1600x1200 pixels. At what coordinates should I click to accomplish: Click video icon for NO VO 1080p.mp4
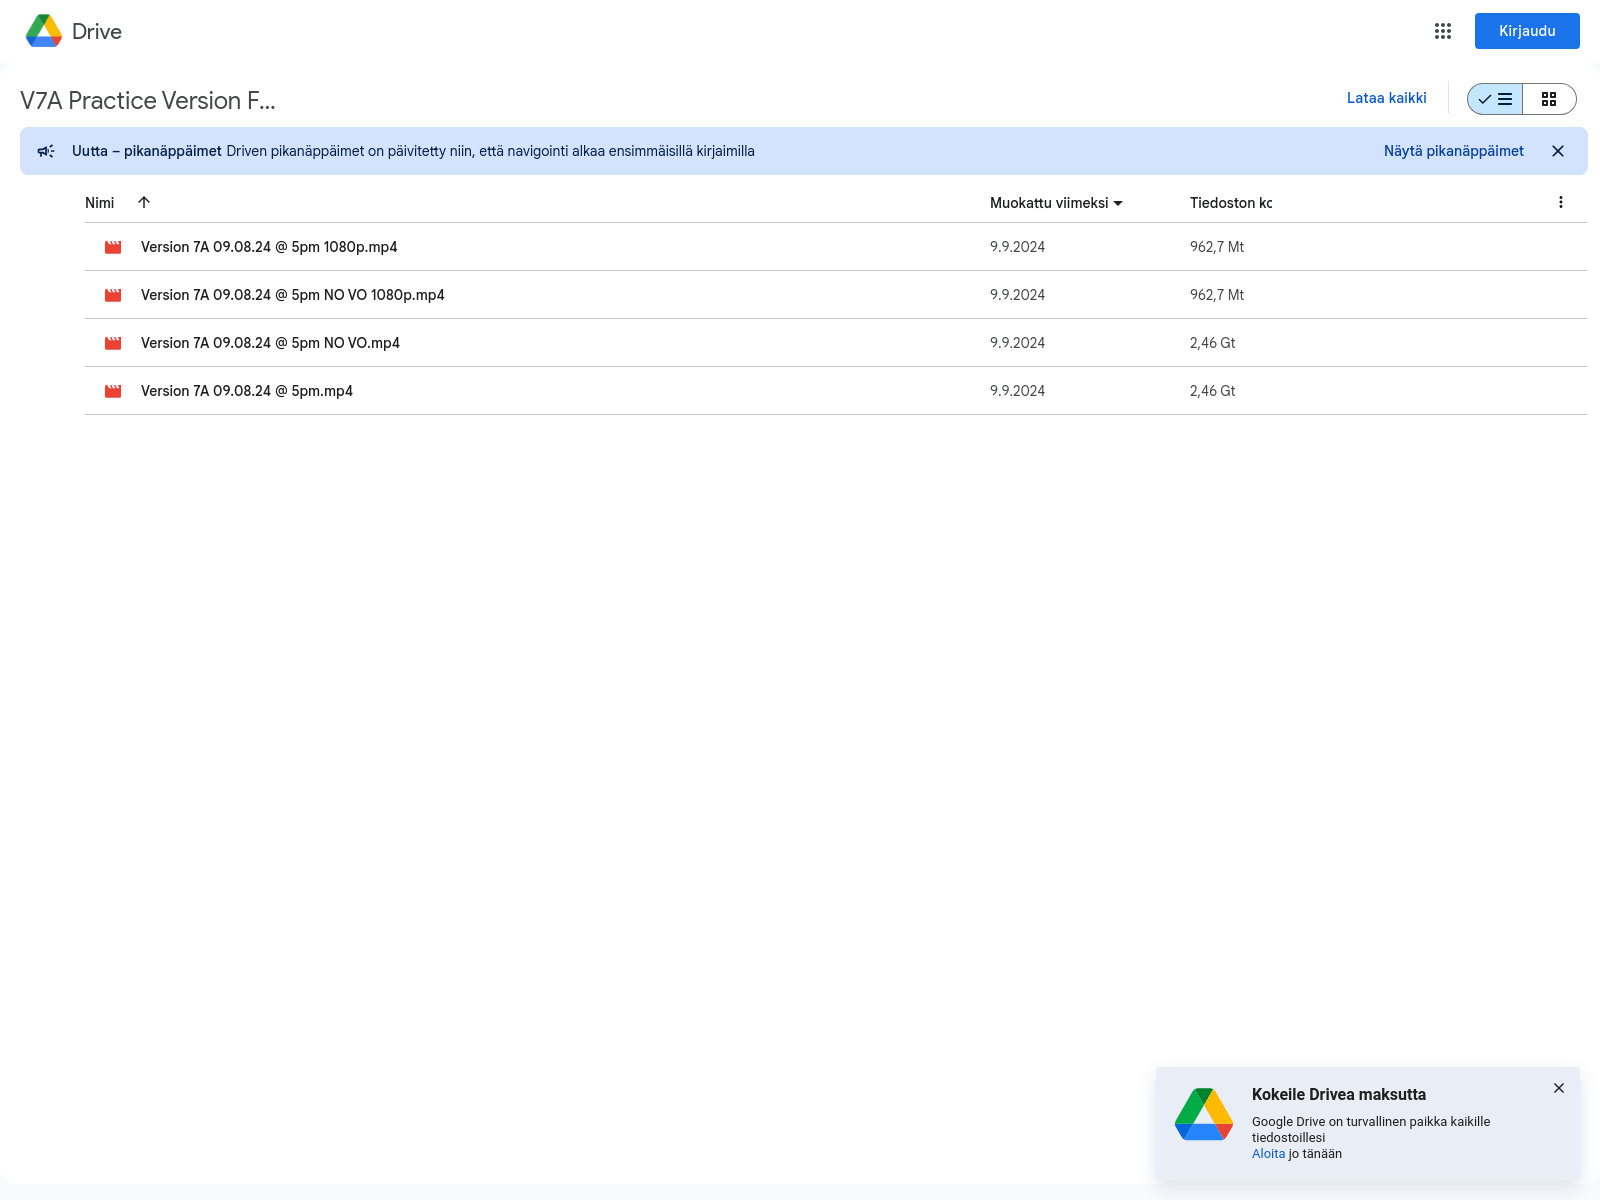(113, 295)
